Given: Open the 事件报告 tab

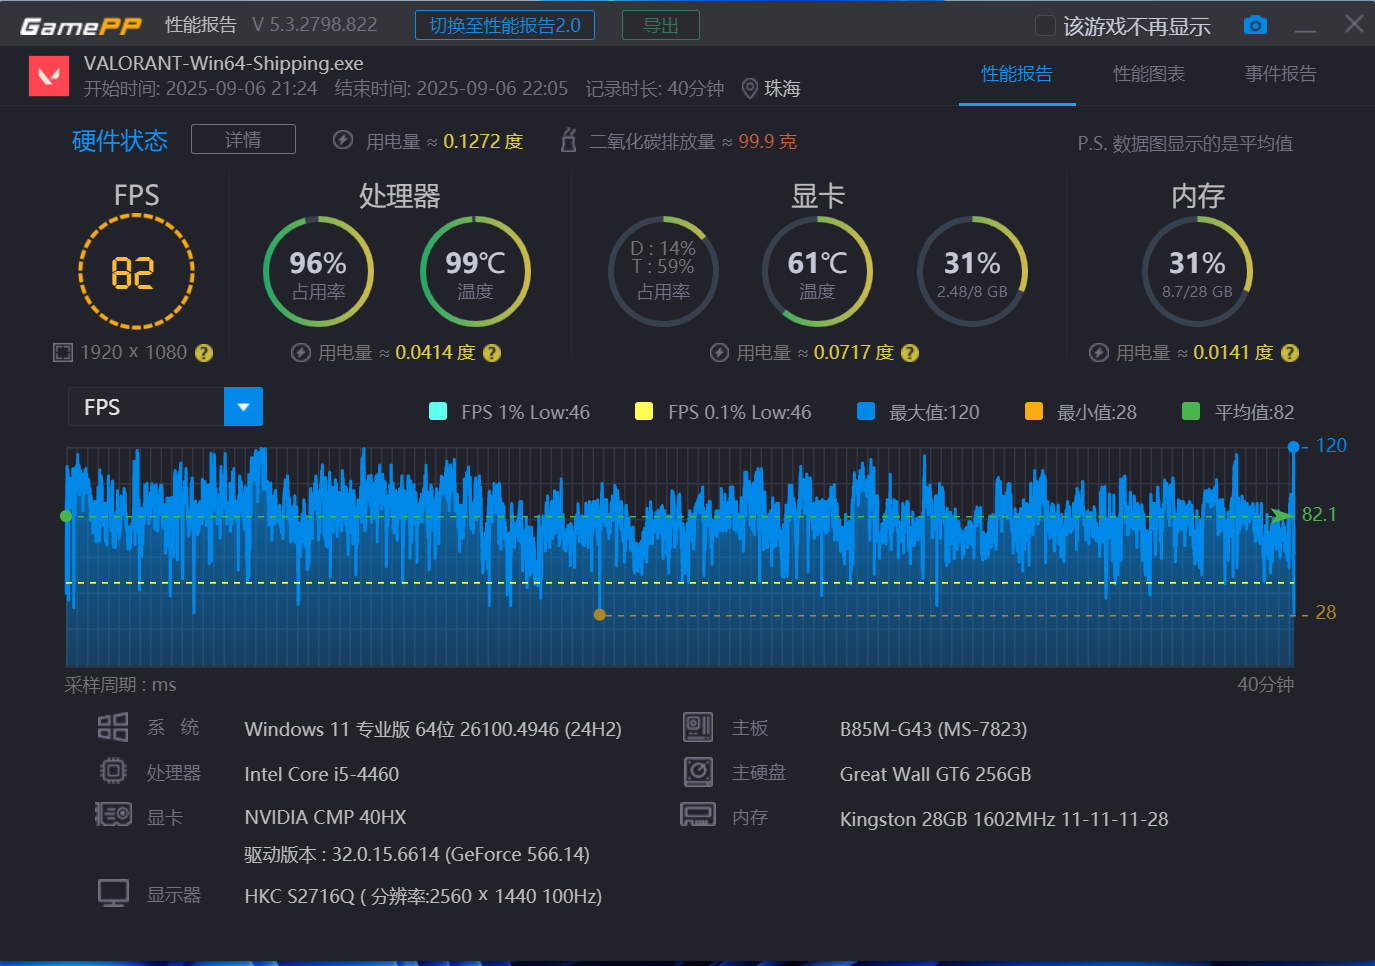Looking at the screenshot, I should tap(1281, 74).
